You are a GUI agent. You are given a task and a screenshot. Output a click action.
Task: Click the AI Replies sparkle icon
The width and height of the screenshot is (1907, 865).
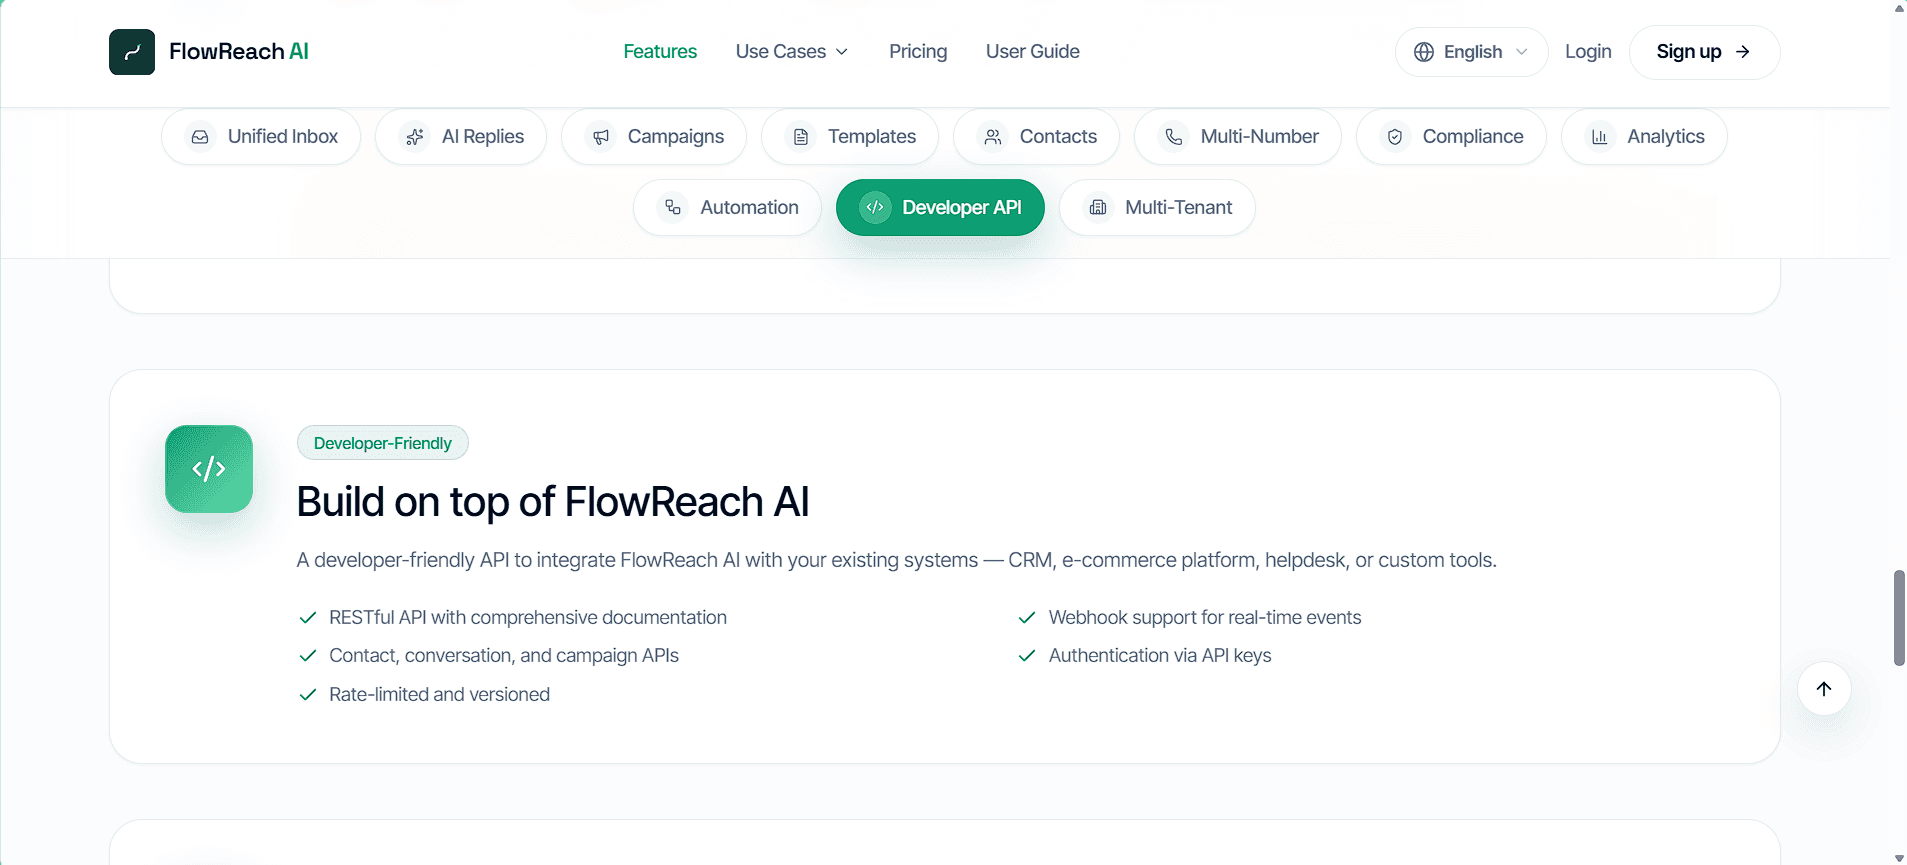tap(415, 137)
